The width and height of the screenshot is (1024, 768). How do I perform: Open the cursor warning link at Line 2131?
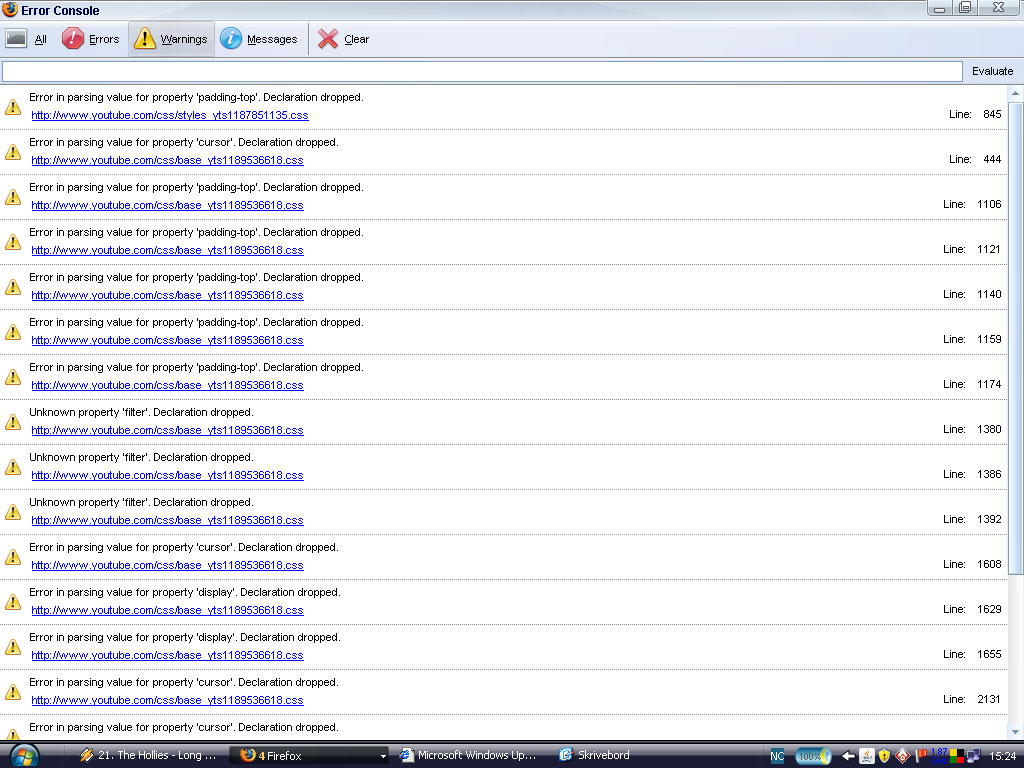point(167,701)
